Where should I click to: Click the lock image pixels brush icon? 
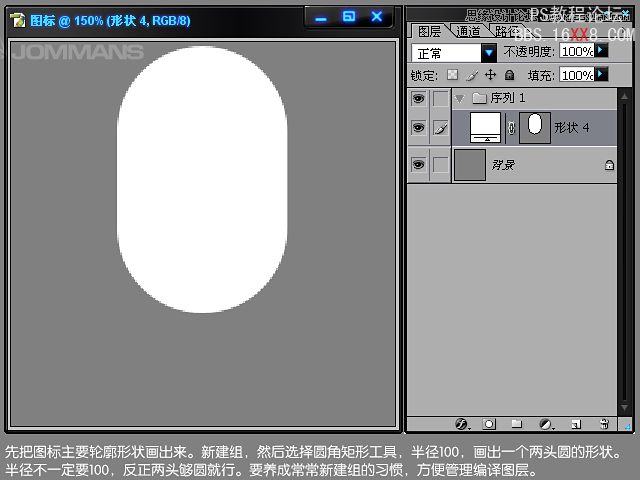pyautogui.click(x=471, y=75)
